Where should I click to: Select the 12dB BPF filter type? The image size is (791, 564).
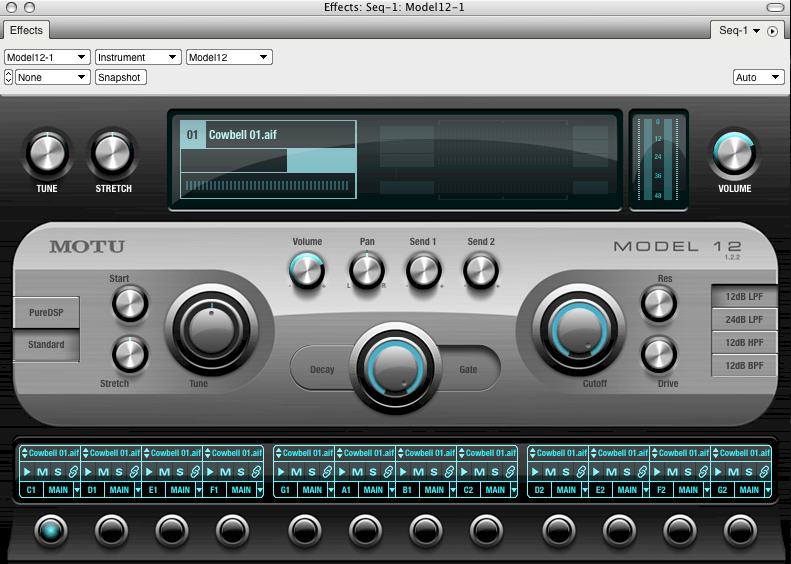(x=744, y=365)
